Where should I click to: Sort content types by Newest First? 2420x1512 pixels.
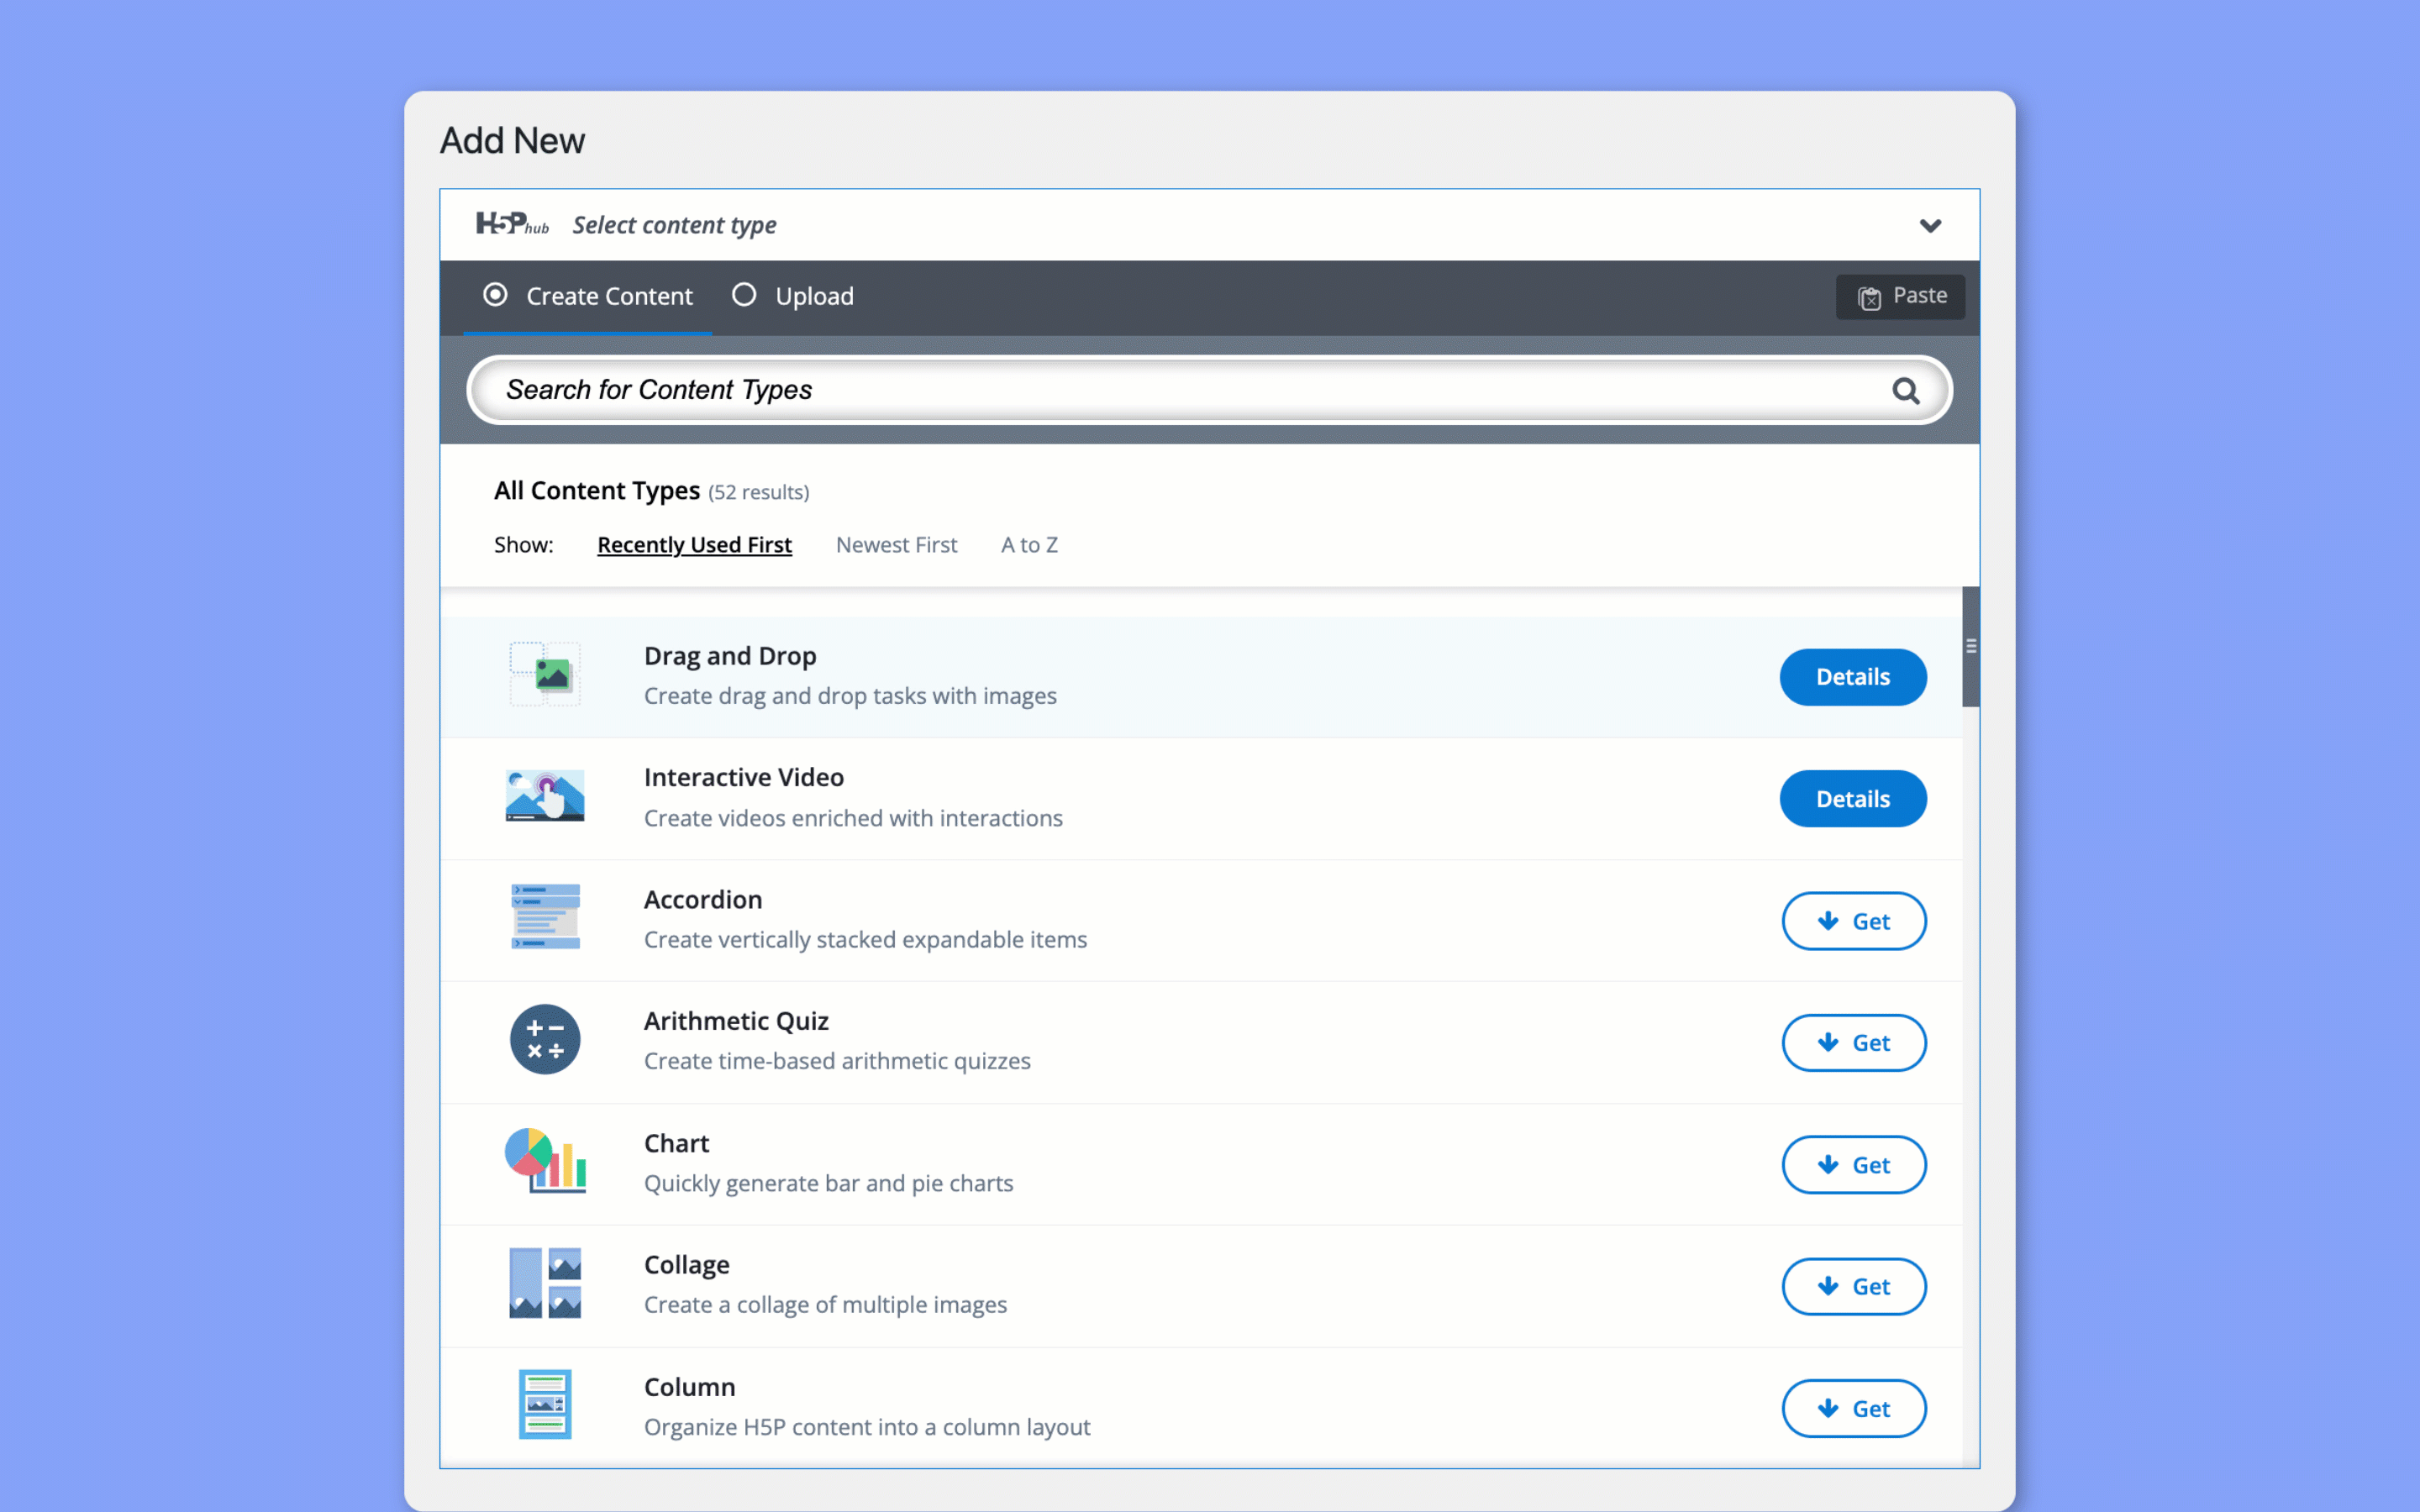click(x=896, y=543)
